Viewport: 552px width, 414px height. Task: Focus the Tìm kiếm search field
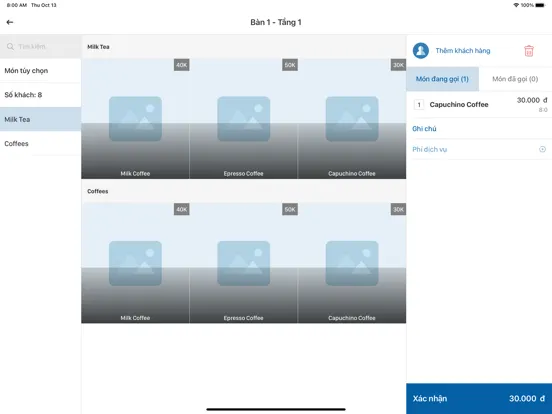tap(40, 46)
